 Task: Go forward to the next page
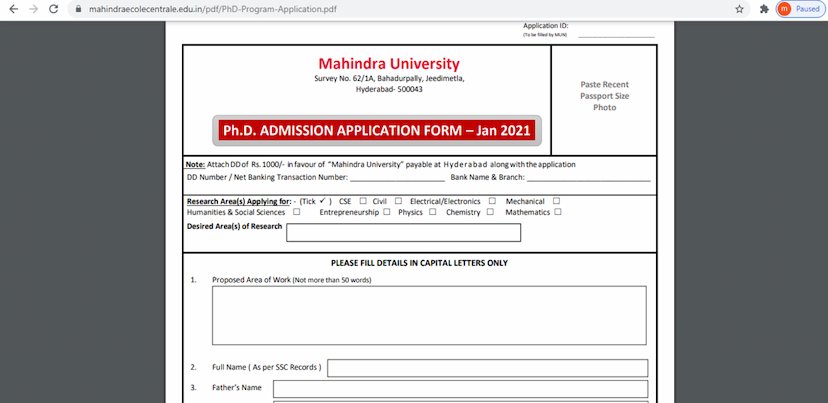pos(33,9)
